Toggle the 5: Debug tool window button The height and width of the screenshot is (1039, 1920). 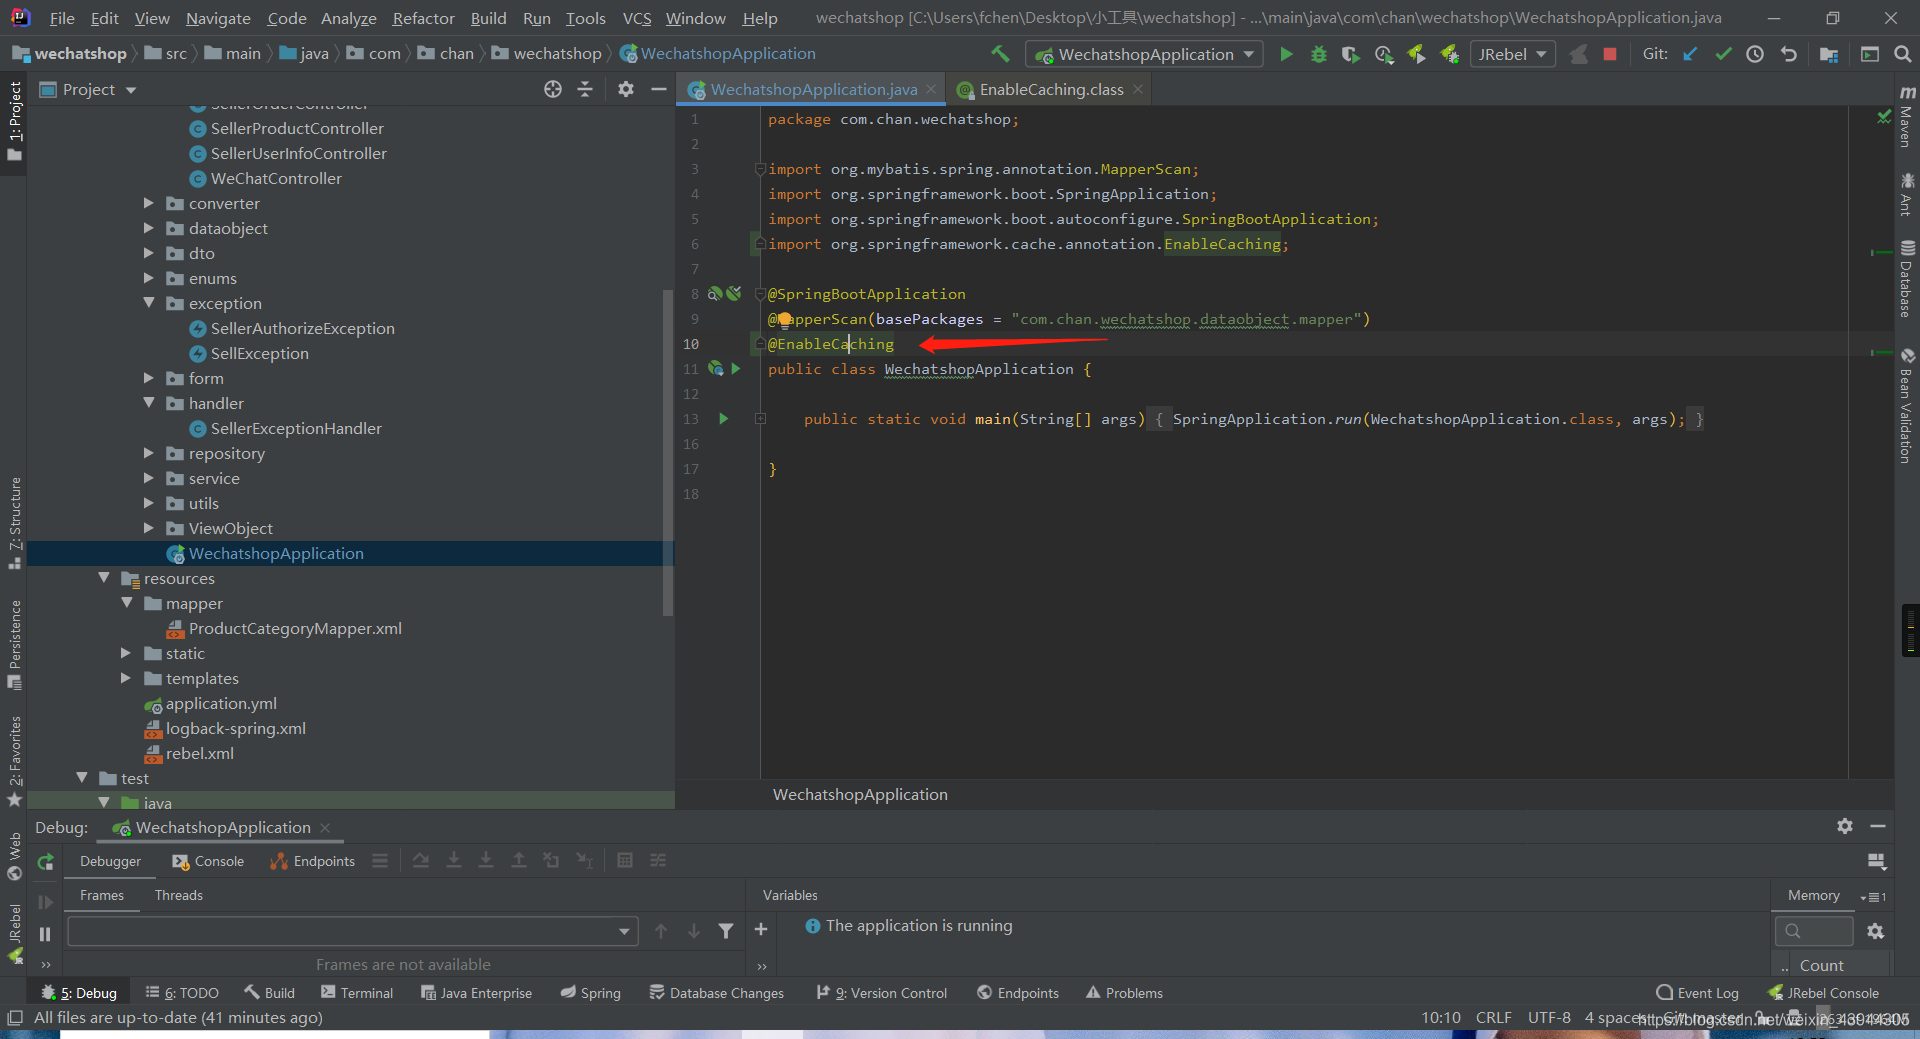(79, 992)
